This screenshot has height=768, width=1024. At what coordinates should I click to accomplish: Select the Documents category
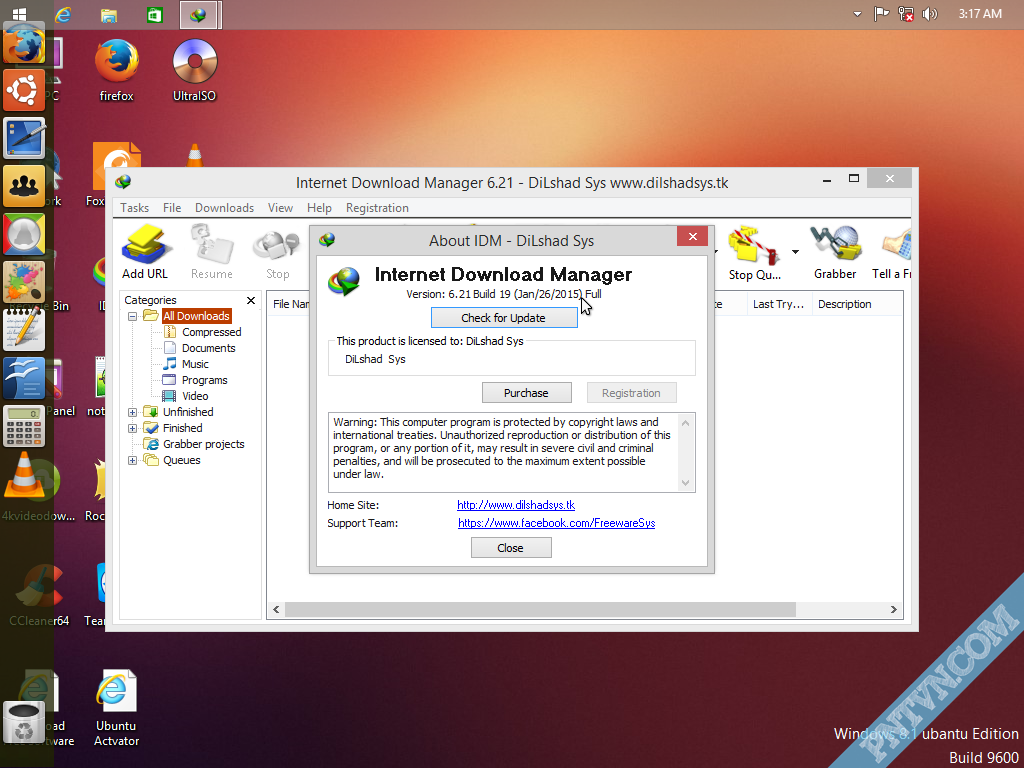208,348
